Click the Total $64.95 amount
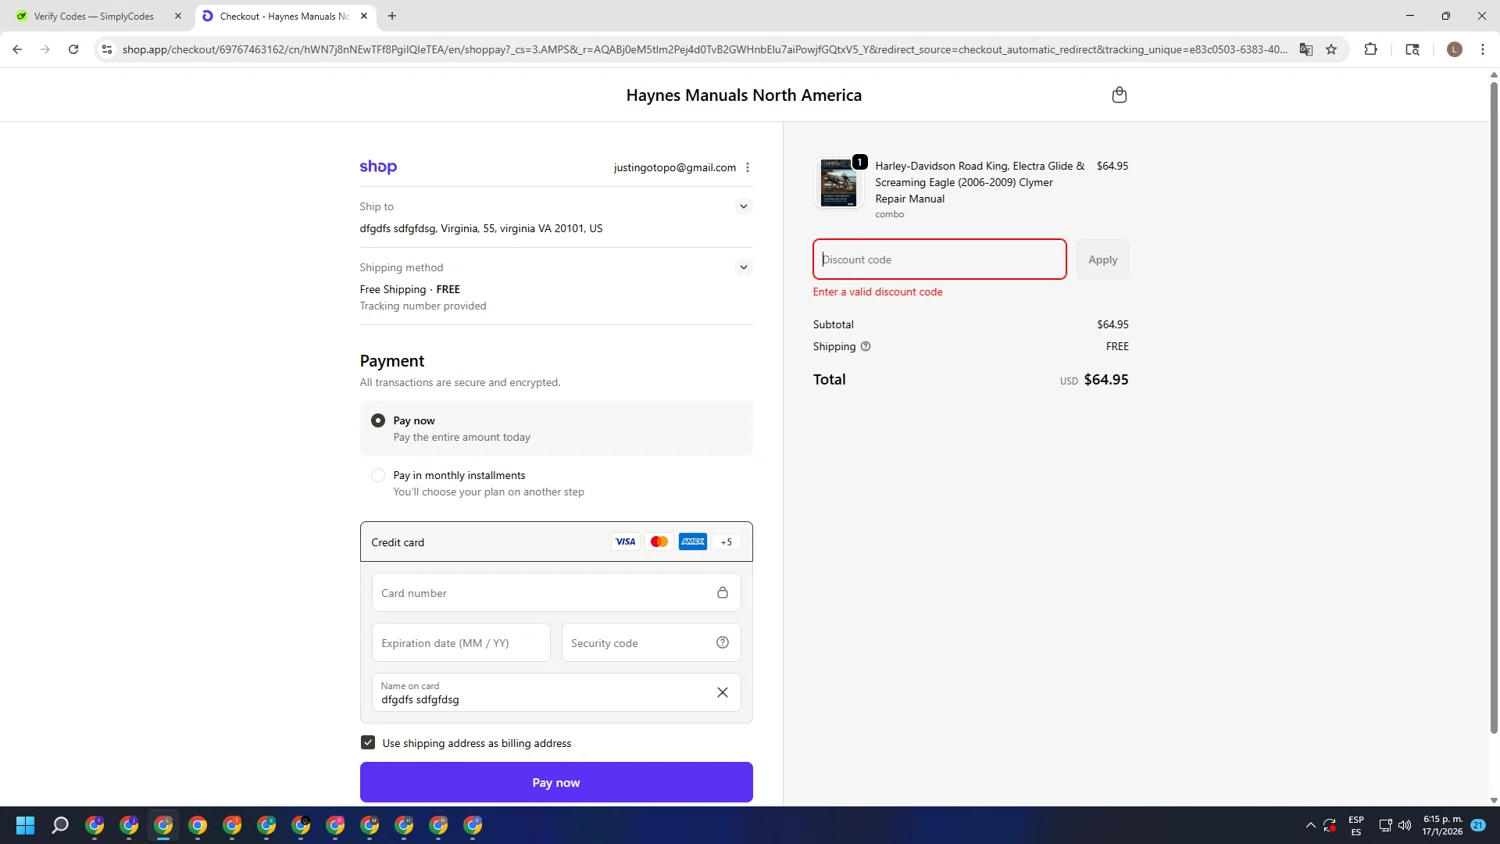Image resolution: width=1500 pixels, height=844 pixels. (1106, 380)
